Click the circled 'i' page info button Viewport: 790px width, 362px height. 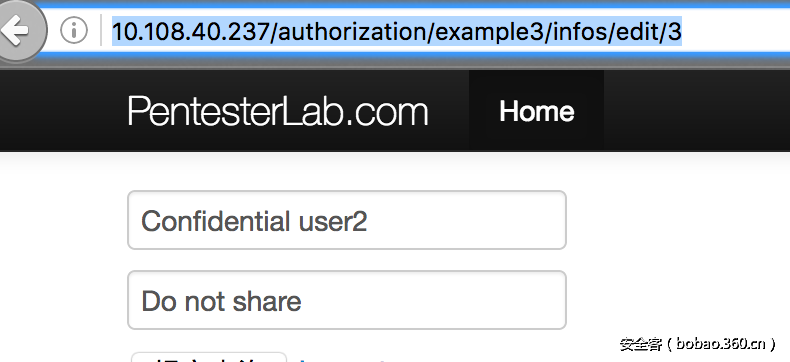(74, 31)
